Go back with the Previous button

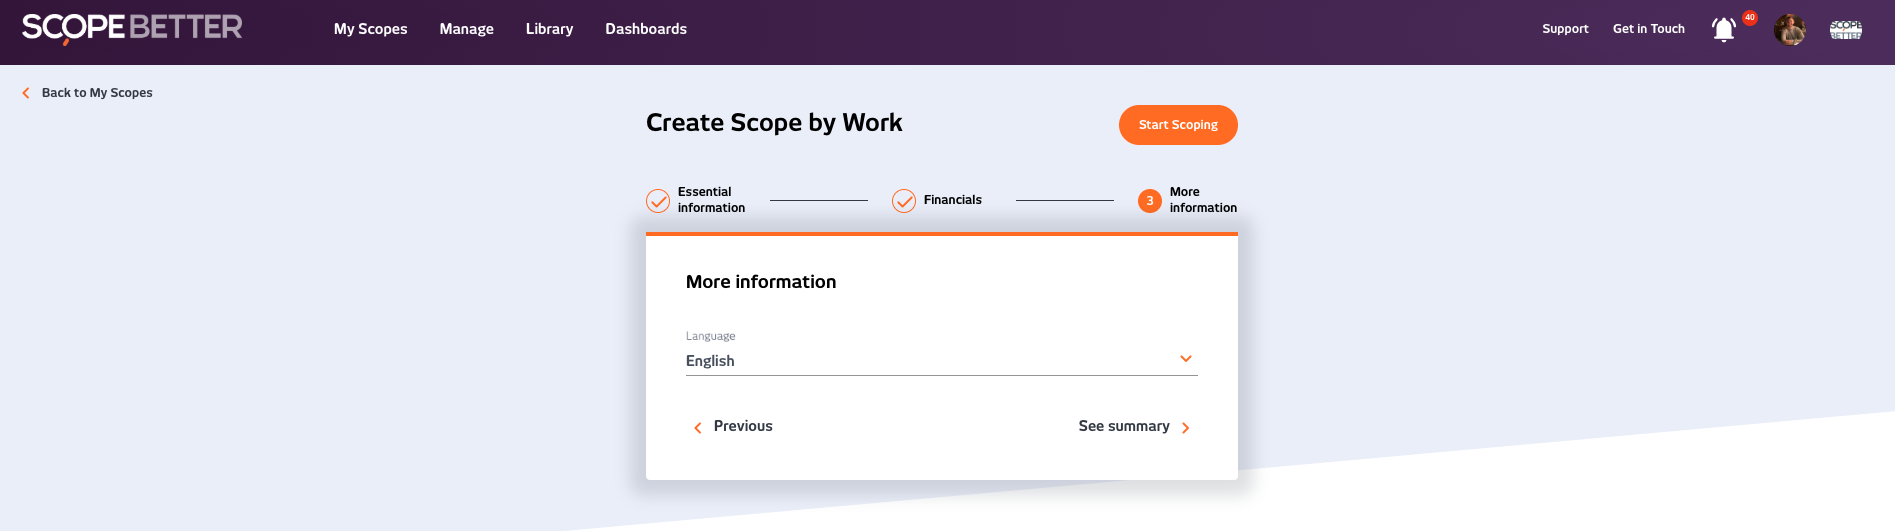point(733,427)
